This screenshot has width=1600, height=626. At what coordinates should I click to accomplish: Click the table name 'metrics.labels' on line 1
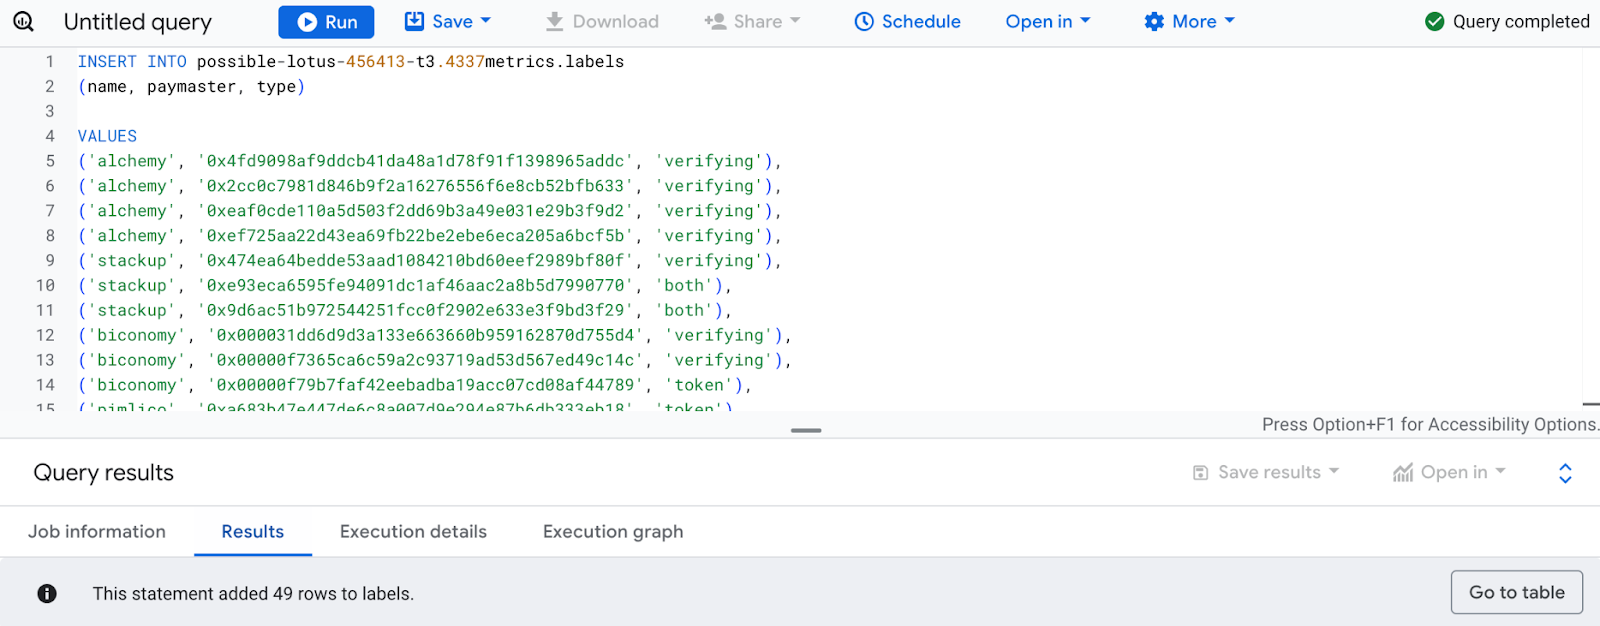(555, 62)
